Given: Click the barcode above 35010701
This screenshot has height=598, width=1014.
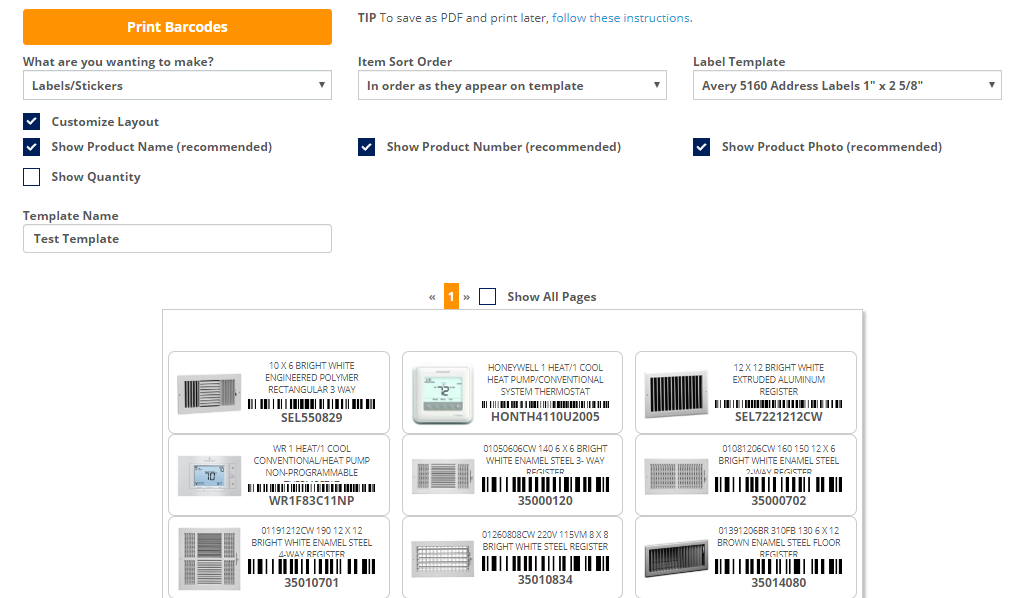Looking at the screenshot, I should (311, 566).
